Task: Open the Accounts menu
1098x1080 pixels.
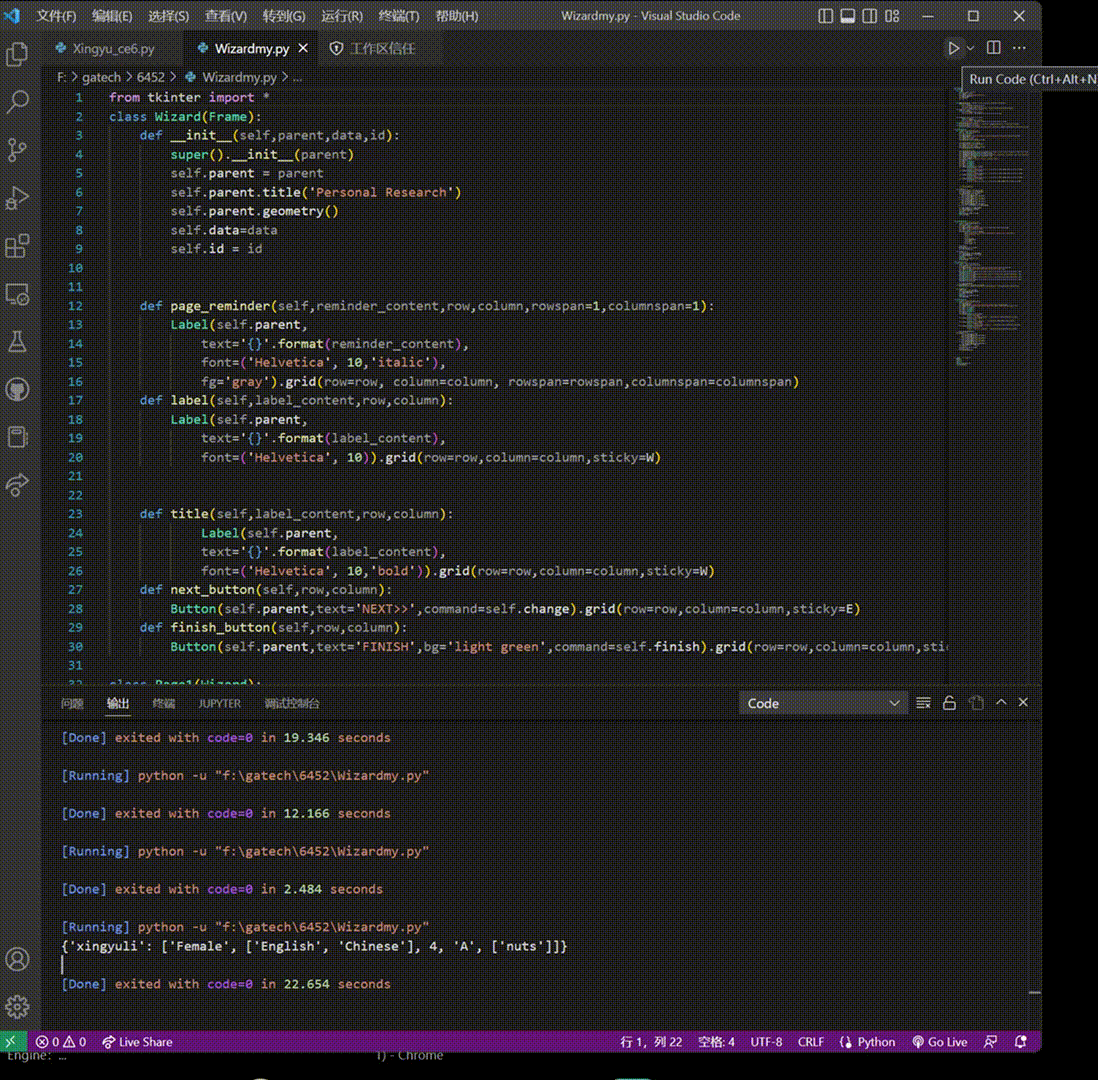Action: pos(17,959)
